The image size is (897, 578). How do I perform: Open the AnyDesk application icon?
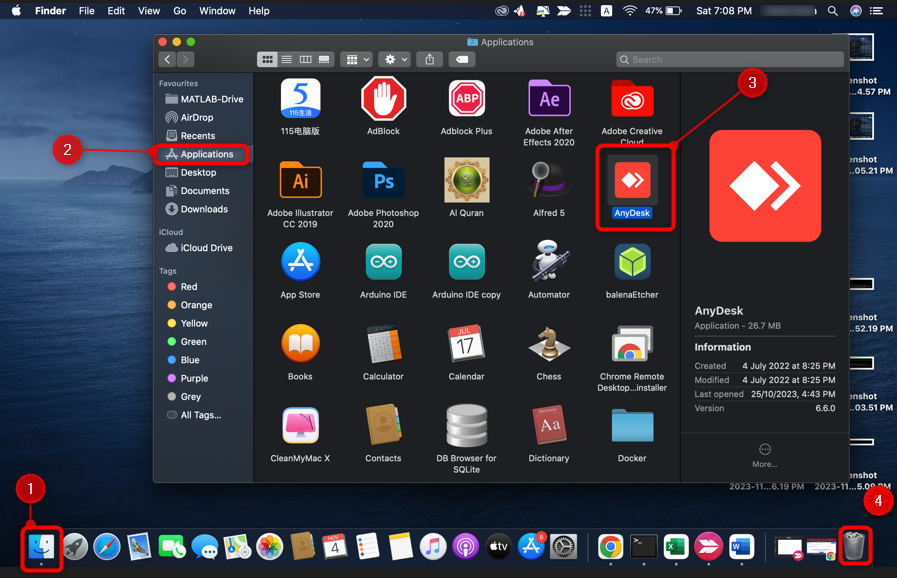632,181
